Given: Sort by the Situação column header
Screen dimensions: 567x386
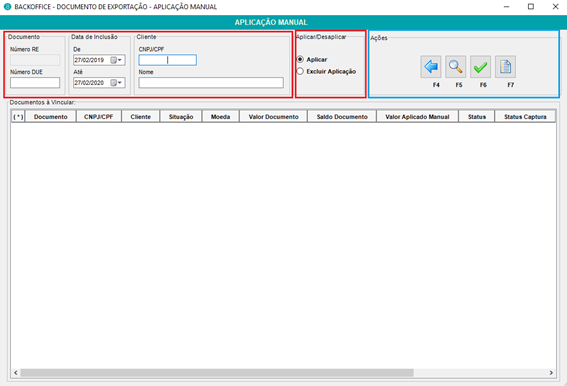Looking at the screenshot, I should point(181,117).
